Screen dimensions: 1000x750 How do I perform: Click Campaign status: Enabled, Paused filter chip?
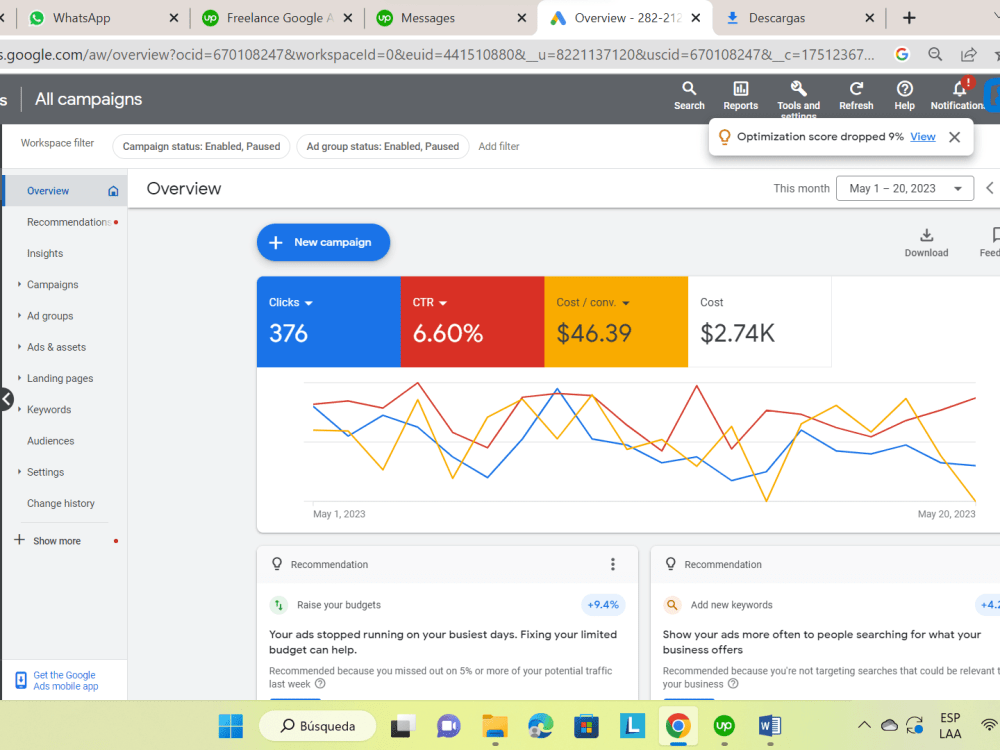click(x=201, y=146)
